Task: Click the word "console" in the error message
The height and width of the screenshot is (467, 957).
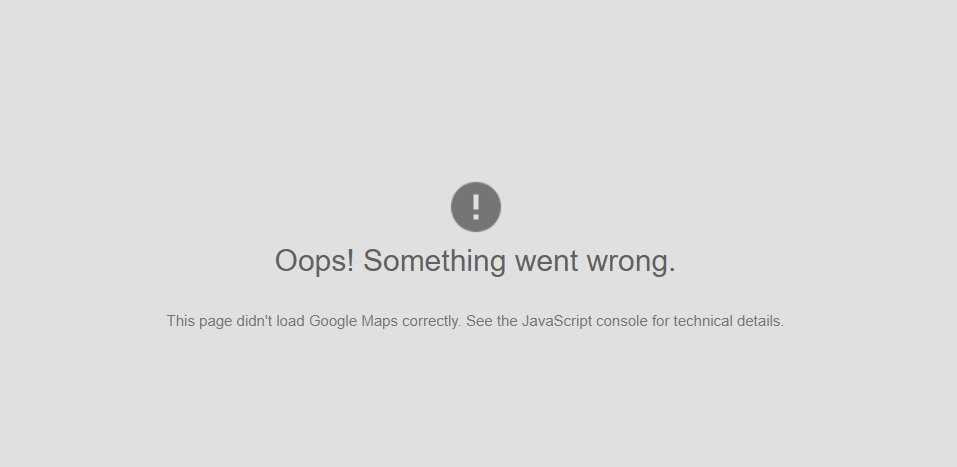Action: (x=621, y=322)
